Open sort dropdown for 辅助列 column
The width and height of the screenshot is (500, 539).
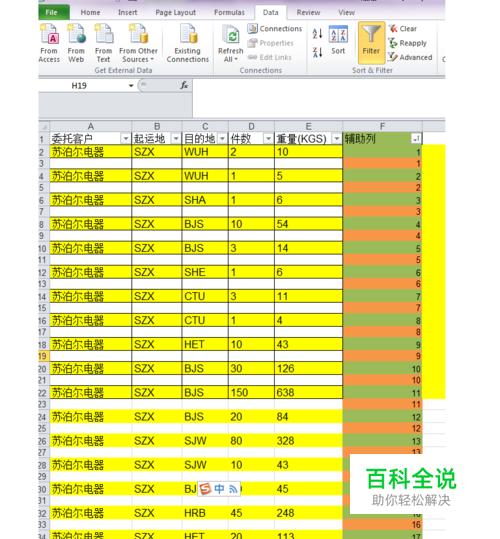416,139
